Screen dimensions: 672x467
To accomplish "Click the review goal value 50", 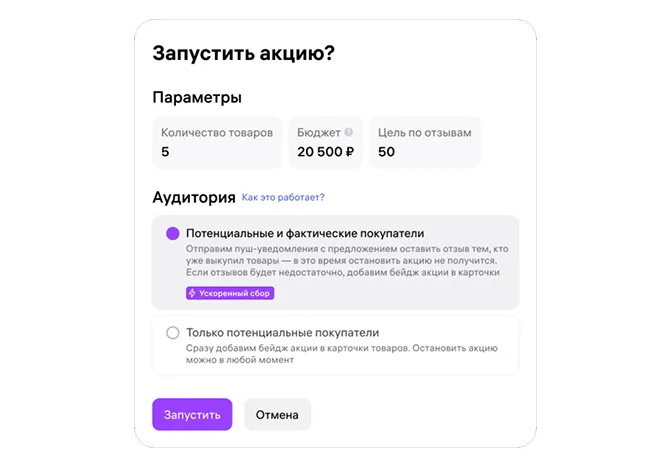I will pos(386,152).
